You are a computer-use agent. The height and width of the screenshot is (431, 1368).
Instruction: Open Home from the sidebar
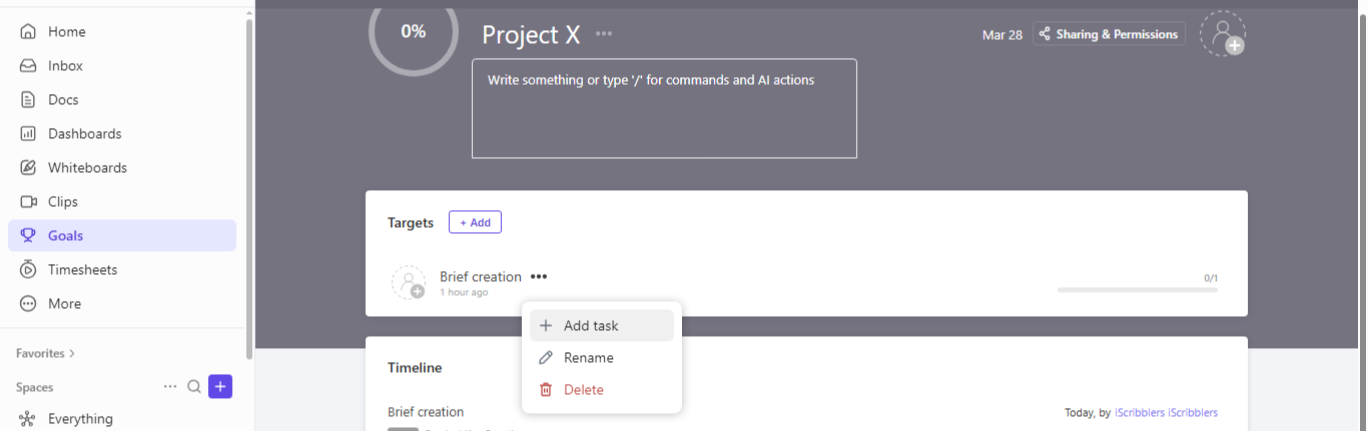[66, 32]
